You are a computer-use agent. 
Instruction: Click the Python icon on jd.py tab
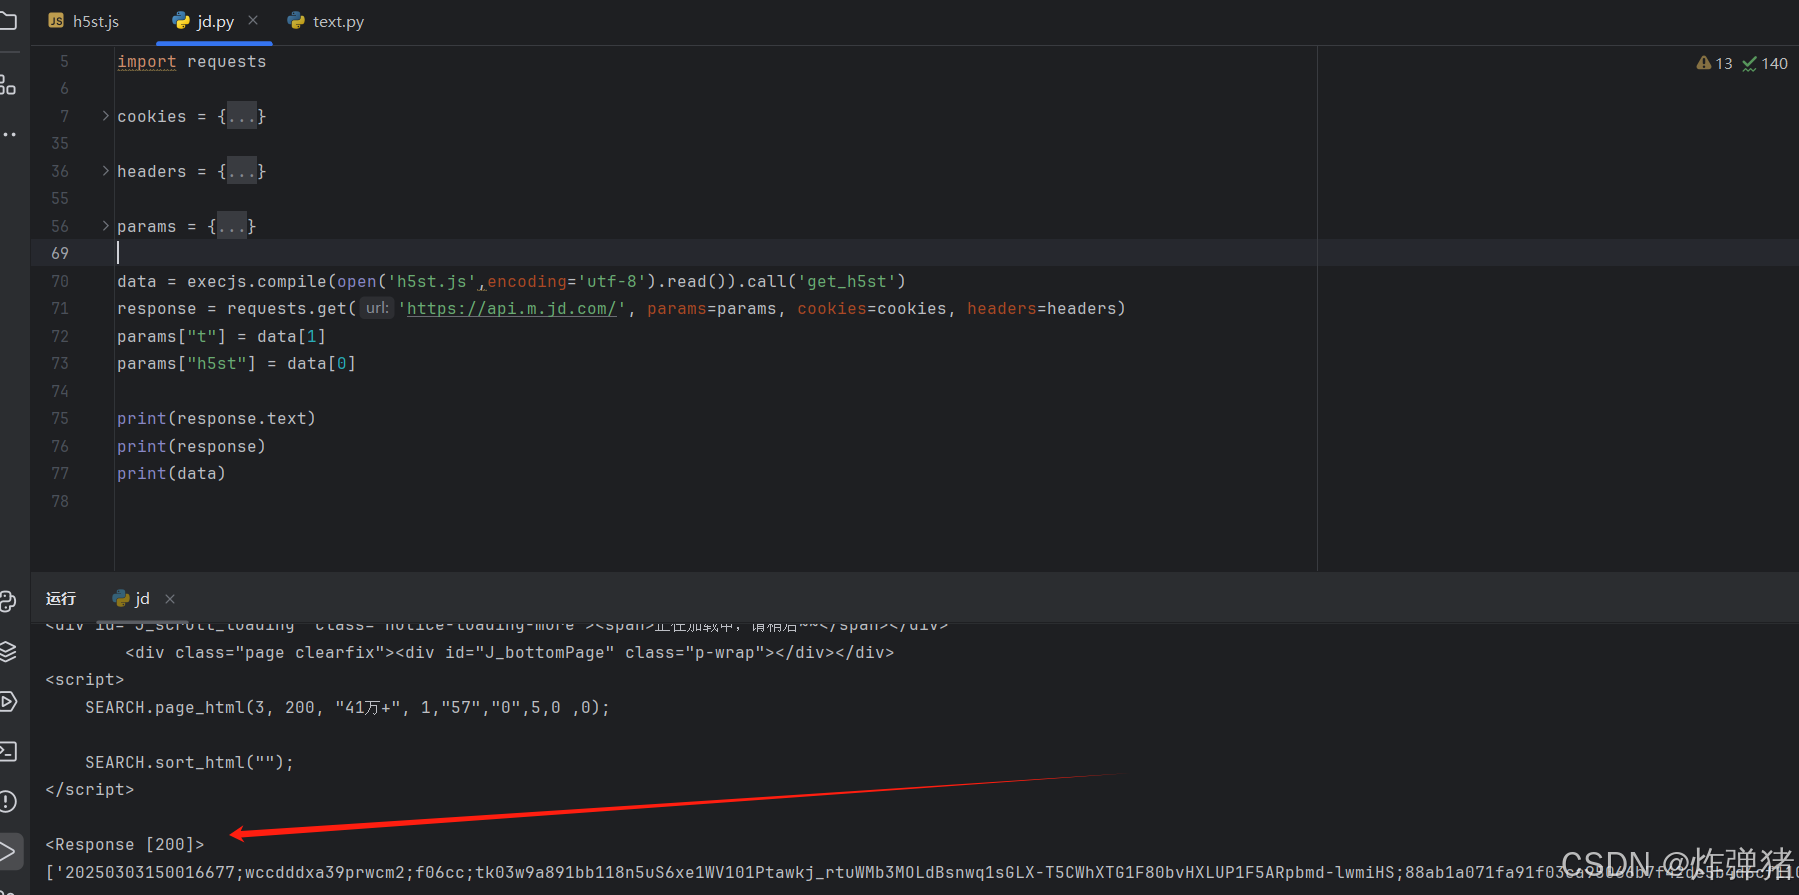[181, 21]
